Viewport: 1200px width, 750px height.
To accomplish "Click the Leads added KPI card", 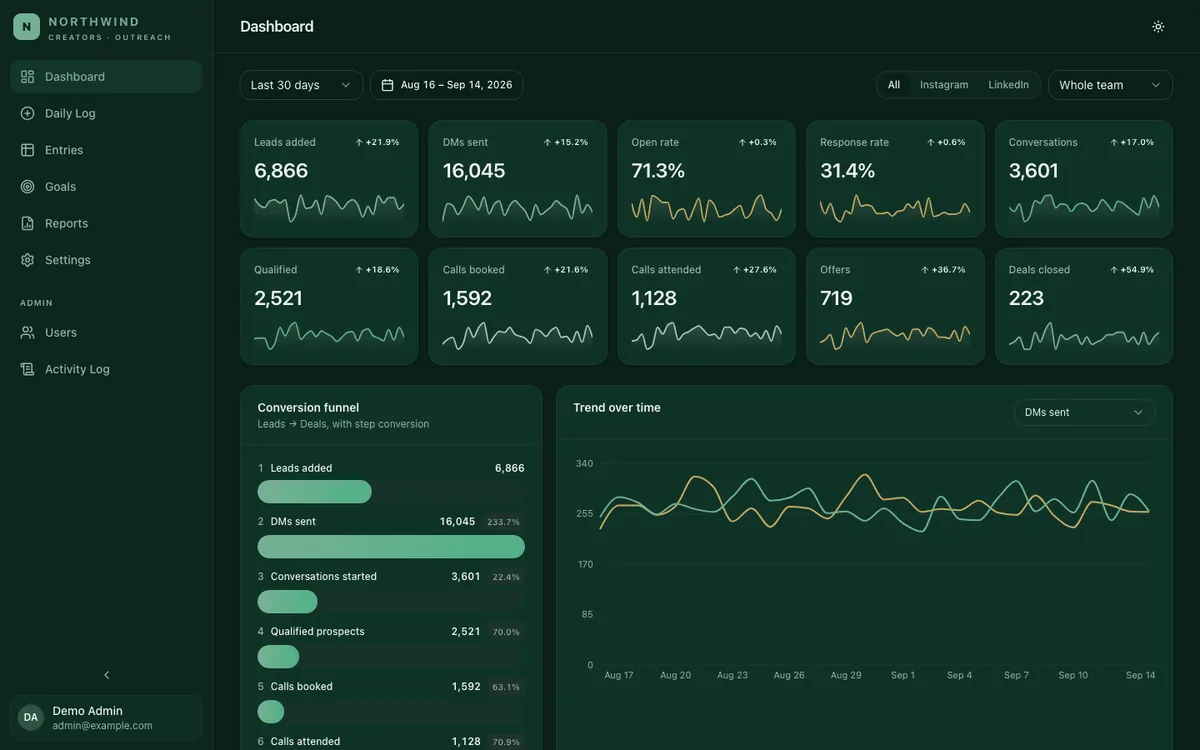I will [329, 179].
